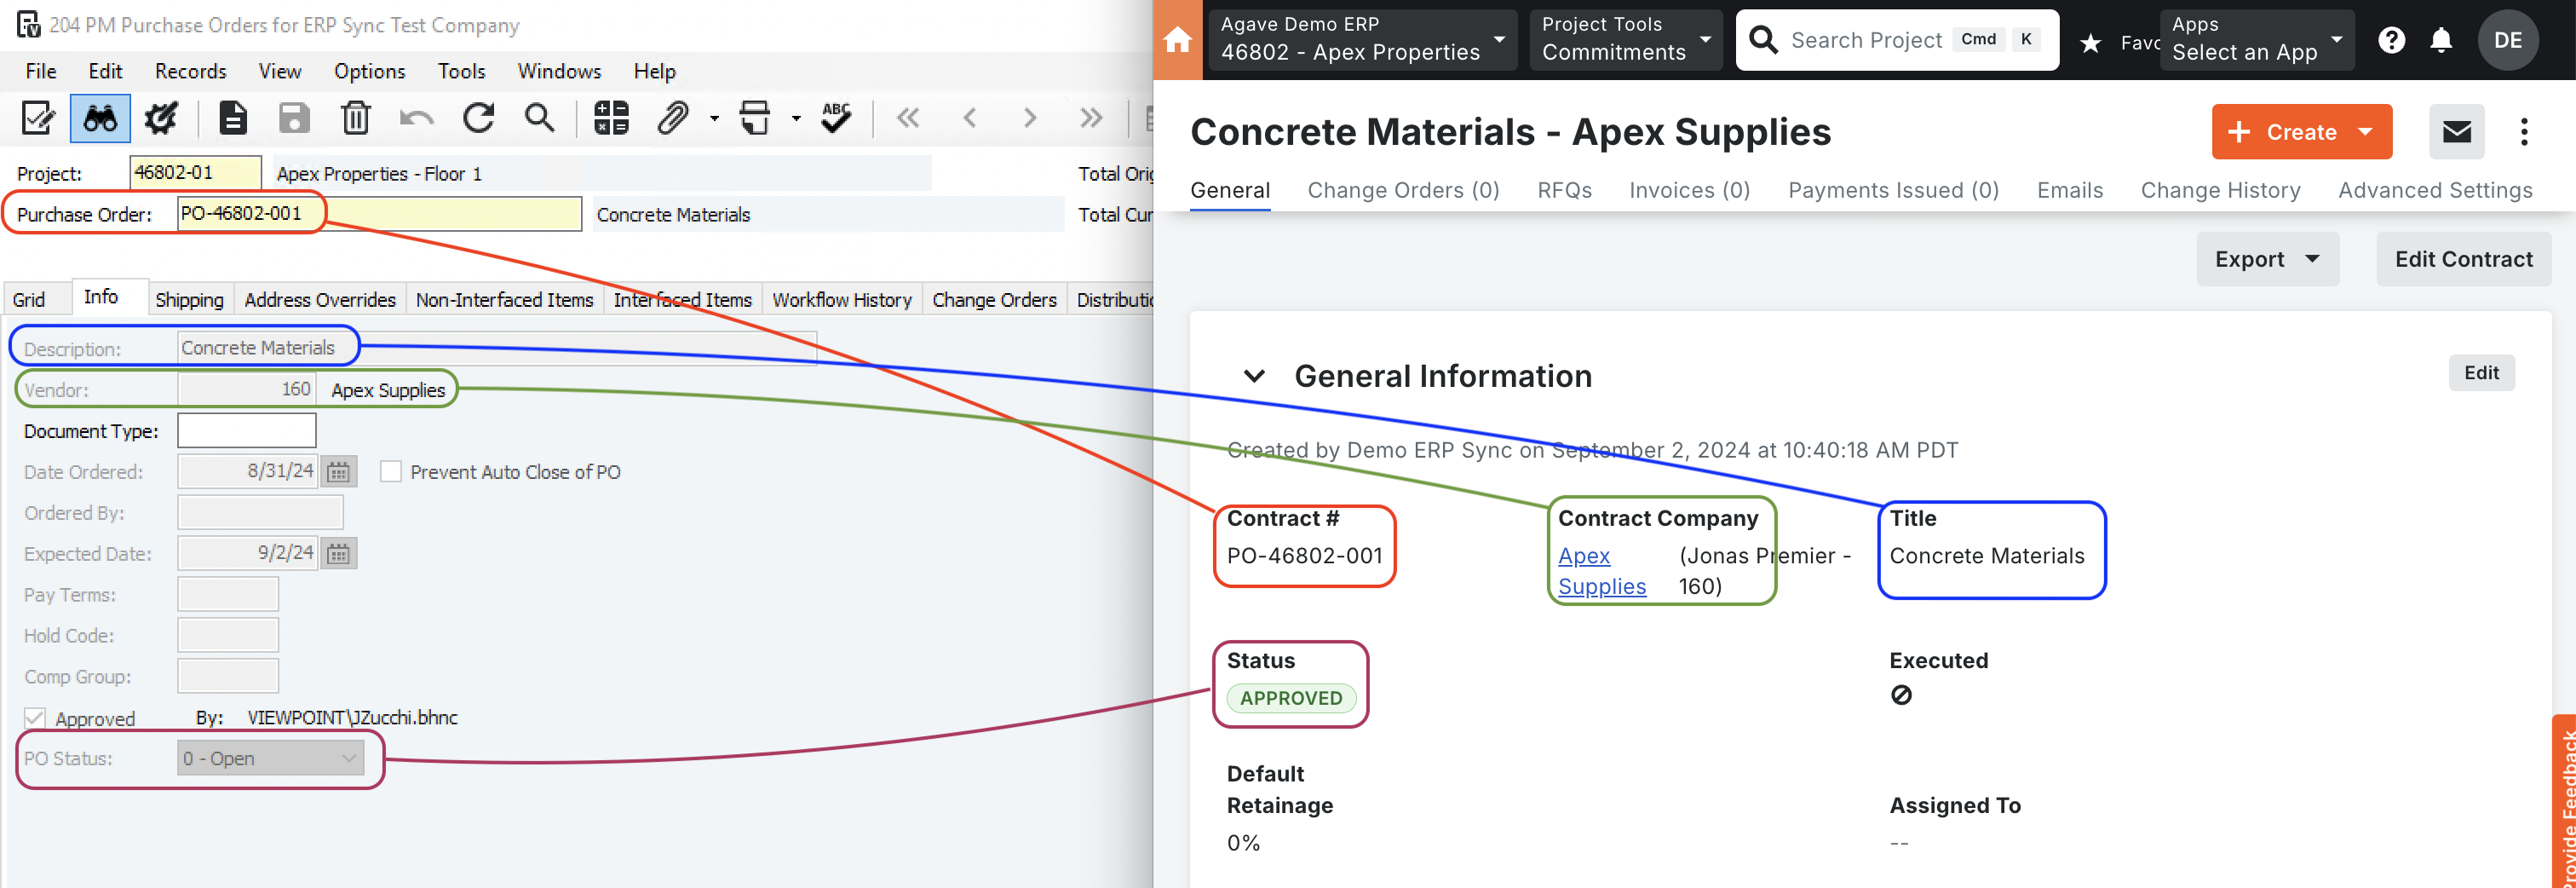This screenshot has width=2576, height=888.
Task: Click Edit in General Information
Action: [x=2481, y=373]
